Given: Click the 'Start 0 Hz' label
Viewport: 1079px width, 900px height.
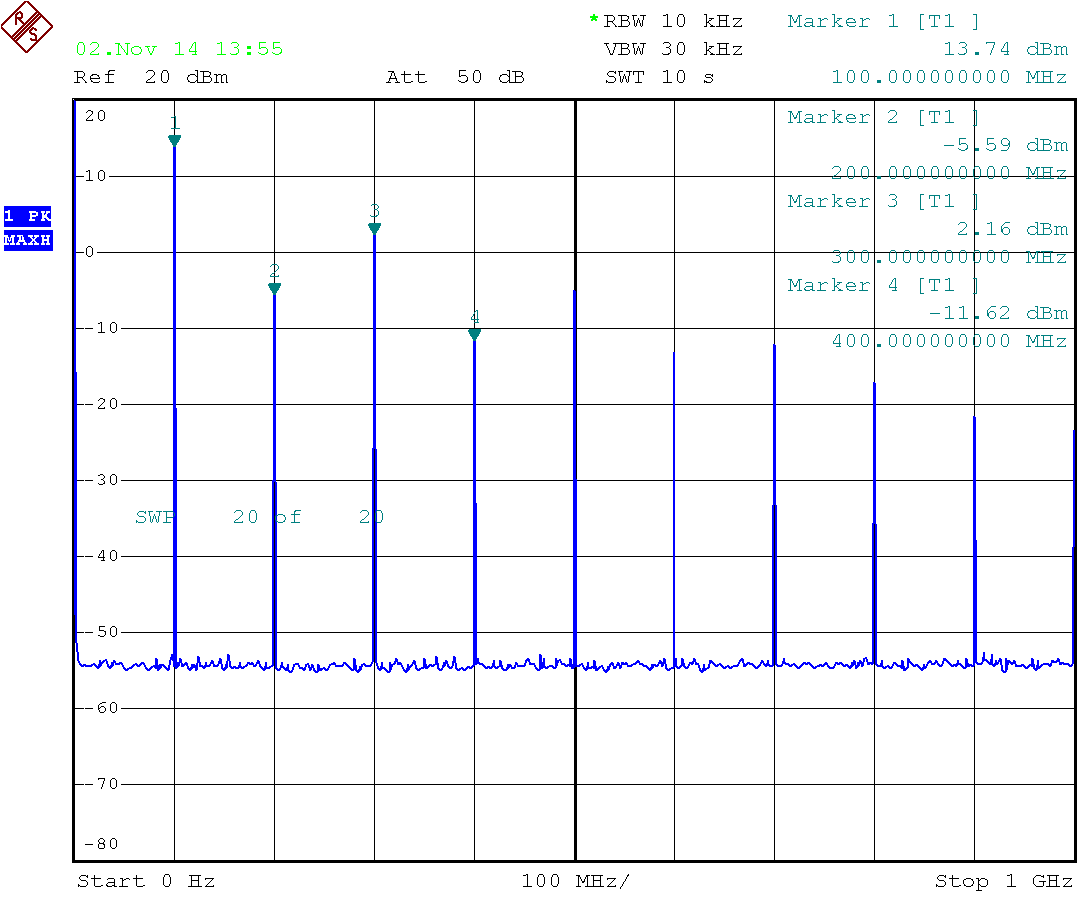Looking at the screenshot, I should tap(146, 881).
